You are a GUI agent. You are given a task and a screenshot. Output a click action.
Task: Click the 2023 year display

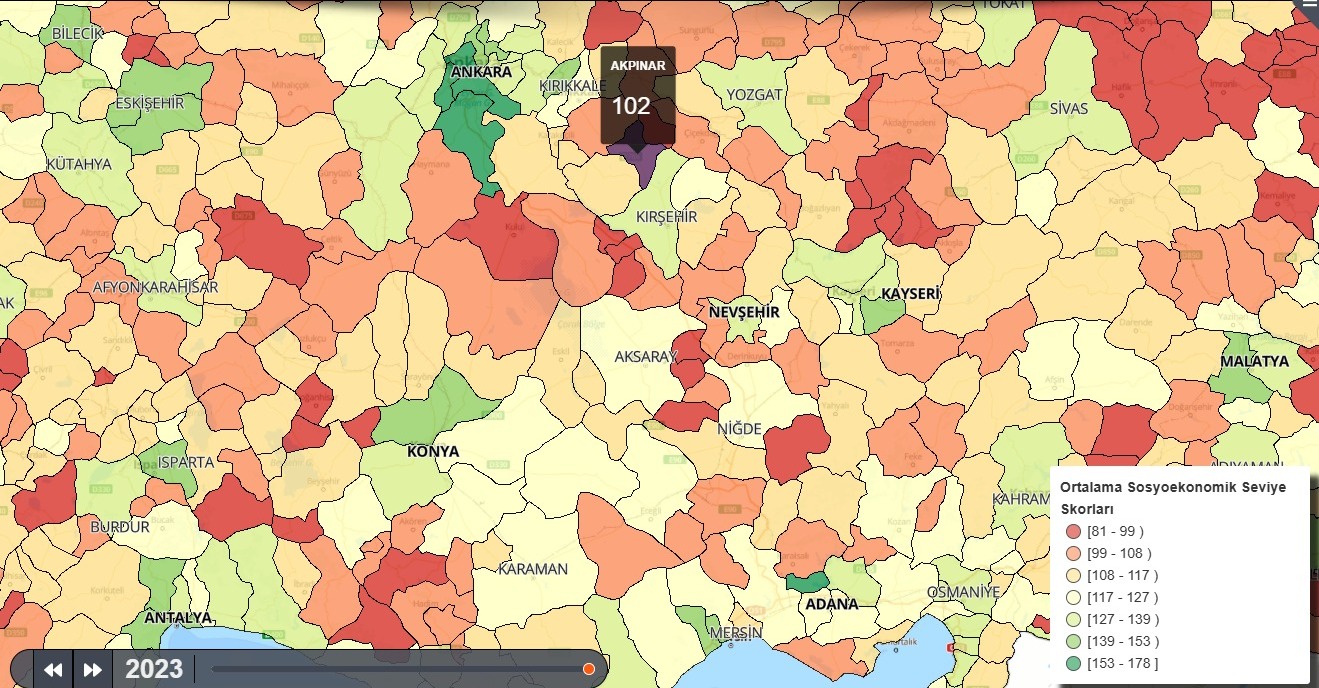(x=154, y=669)
